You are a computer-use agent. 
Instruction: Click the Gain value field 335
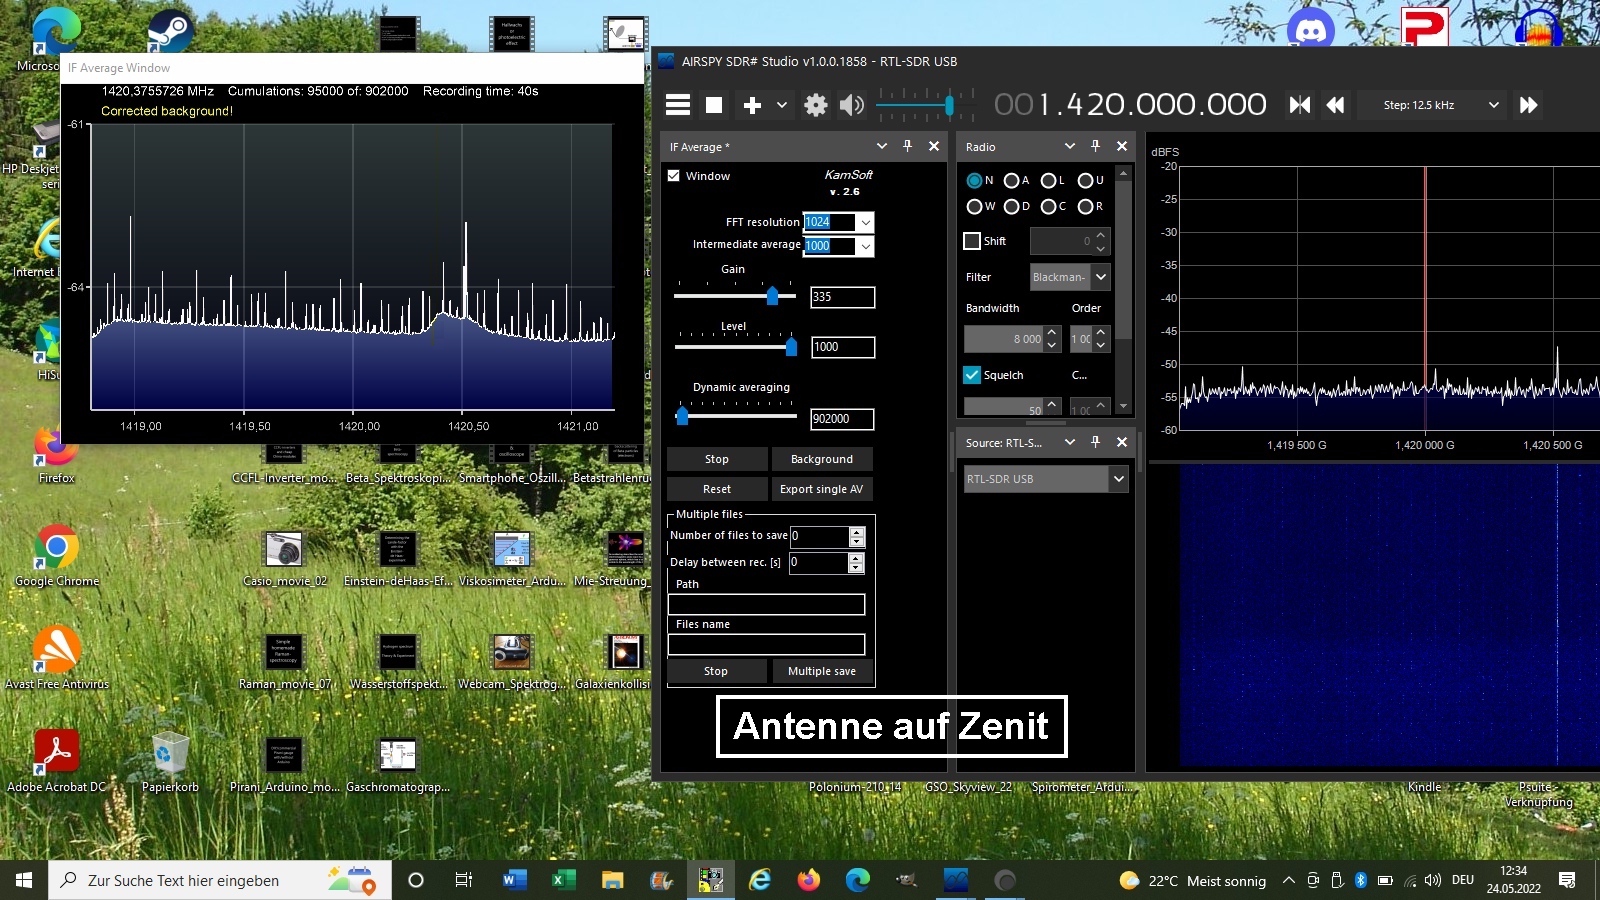[x=842, y=297]
